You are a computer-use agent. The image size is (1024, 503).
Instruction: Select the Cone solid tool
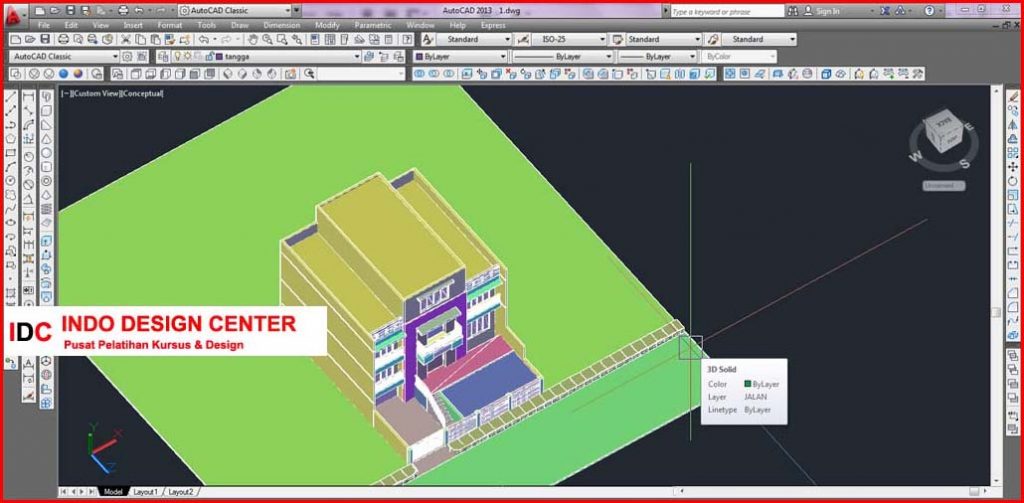[x=46, y=138]
